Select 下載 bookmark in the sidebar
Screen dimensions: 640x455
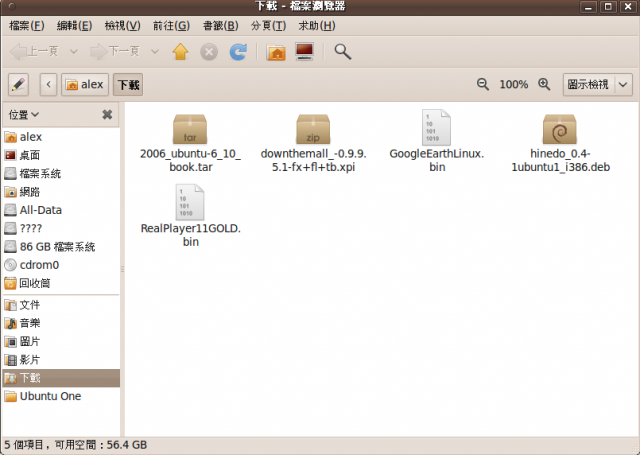[61, 378]
